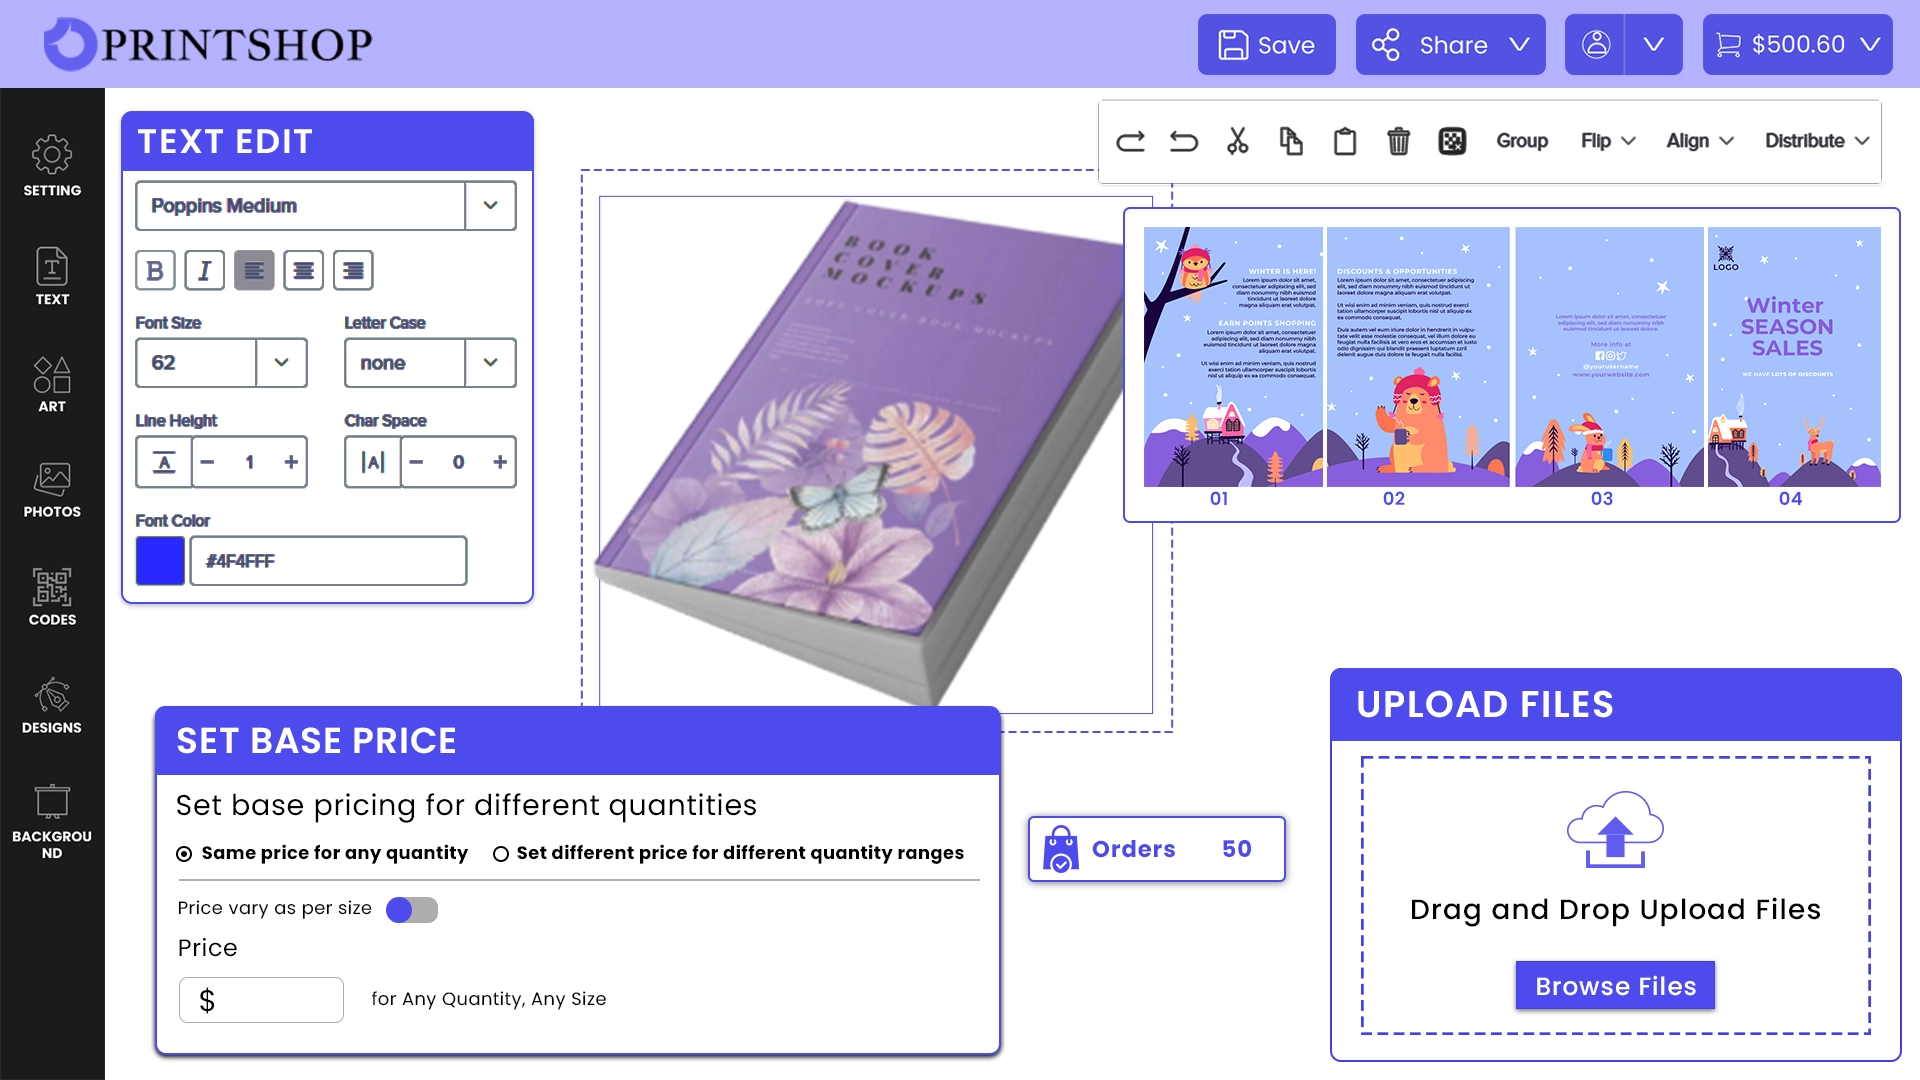Screen dimensions: 1920x1080
Task: Click the Text tool in sidebar
Action: tap(50, 277)
